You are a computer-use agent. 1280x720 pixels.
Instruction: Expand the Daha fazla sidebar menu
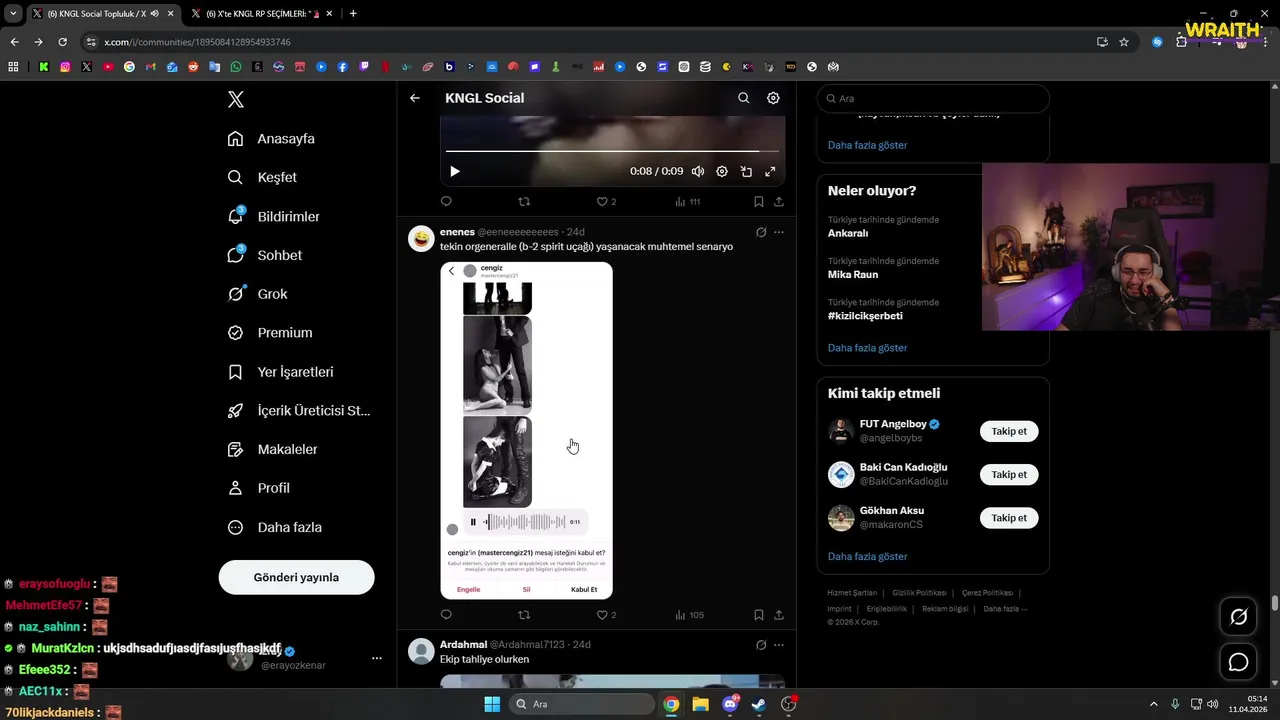[x=274, y=527]
